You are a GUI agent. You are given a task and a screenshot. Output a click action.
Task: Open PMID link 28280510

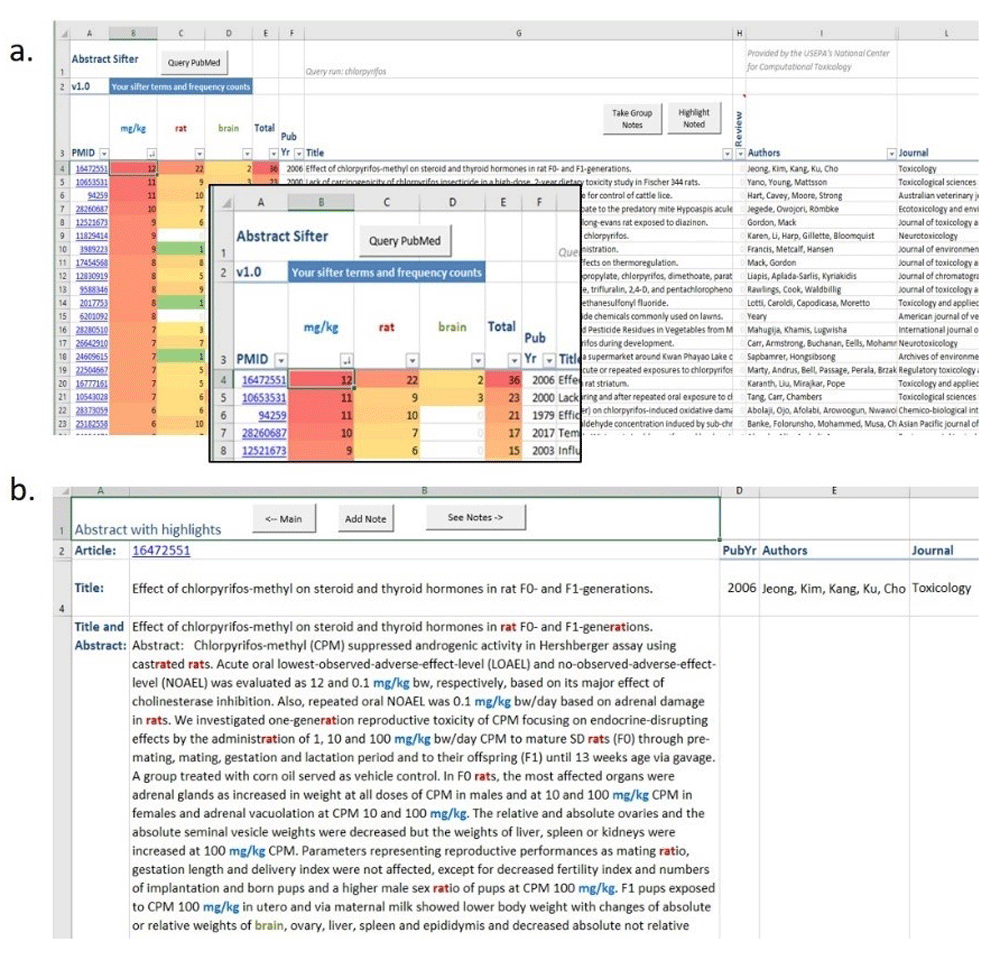(92, 330)
